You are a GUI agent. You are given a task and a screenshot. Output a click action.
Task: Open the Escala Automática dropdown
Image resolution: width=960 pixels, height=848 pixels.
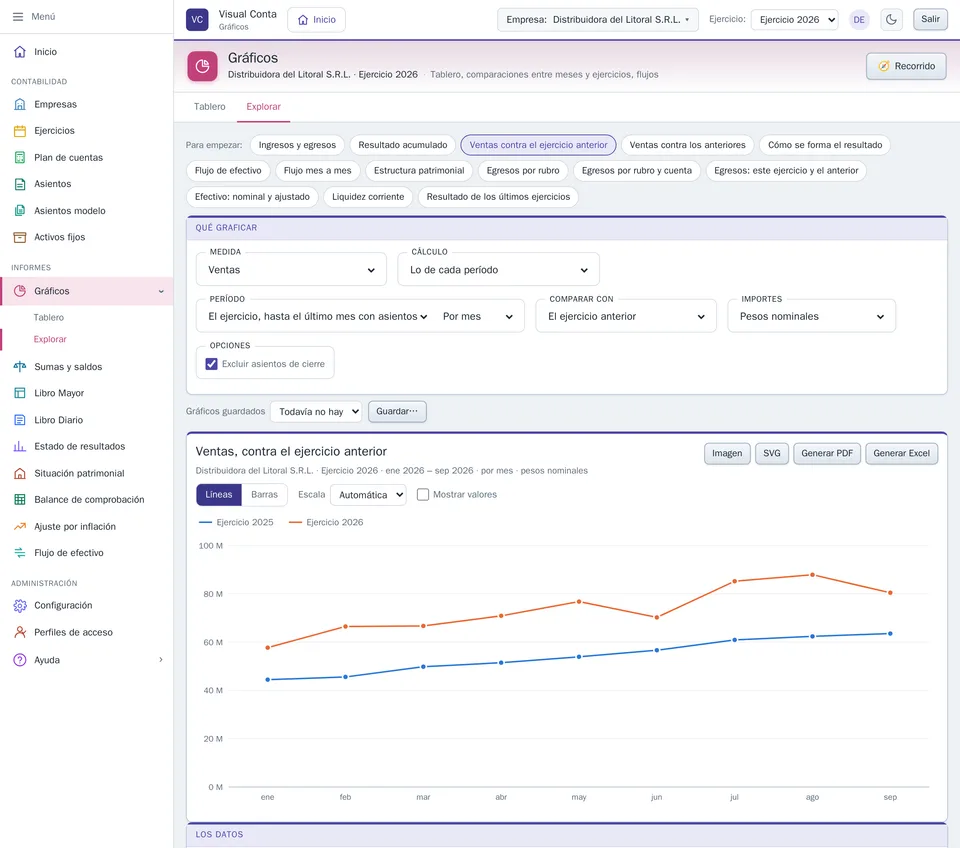369,495
